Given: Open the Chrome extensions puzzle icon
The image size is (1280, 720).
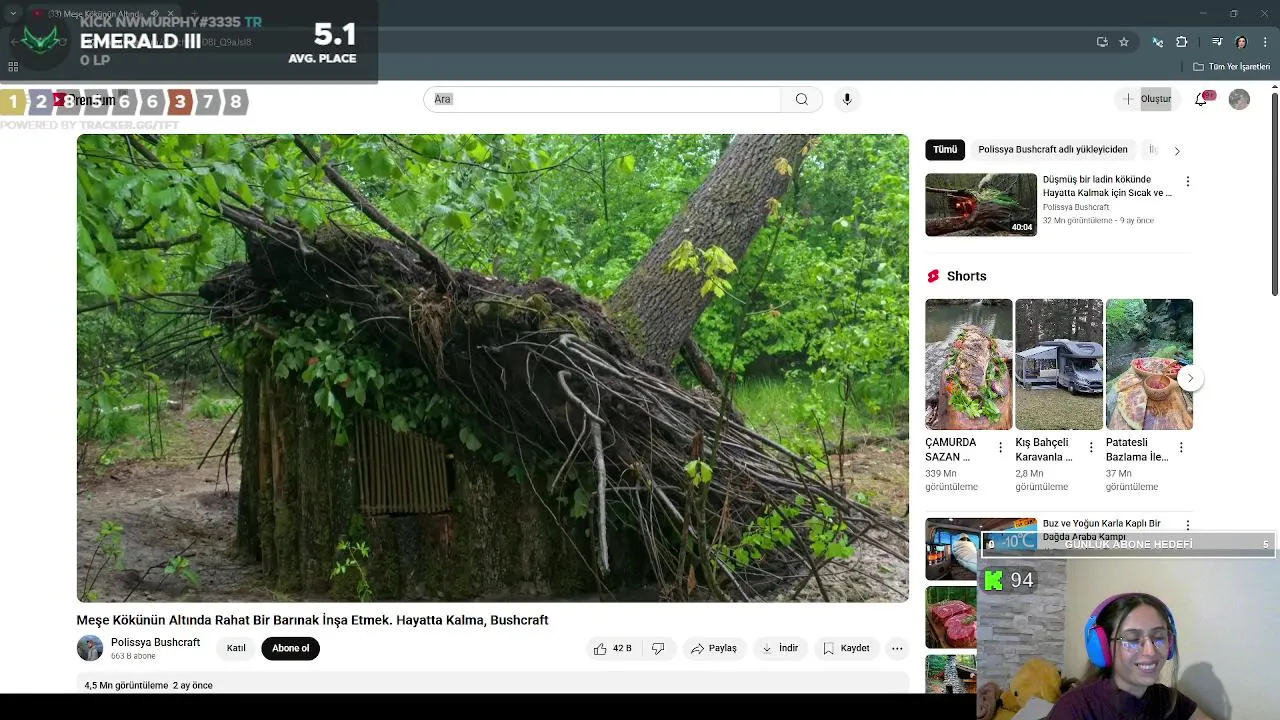Looking at the screenshot, I should coord(1181,42).
